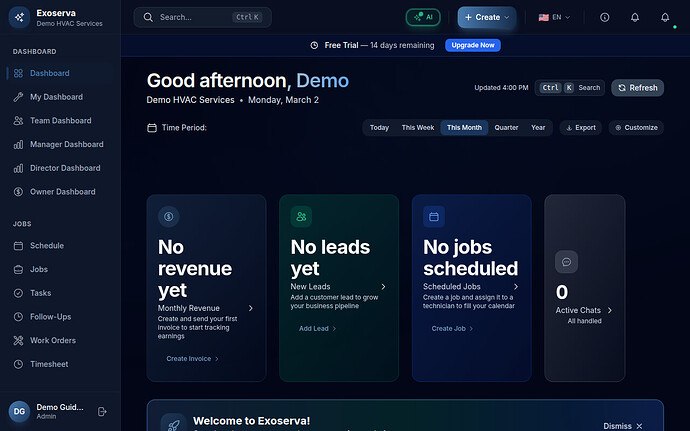Click the Jobs briefcase icon
This screenshot has width=690, height=431.
[18, 270]
